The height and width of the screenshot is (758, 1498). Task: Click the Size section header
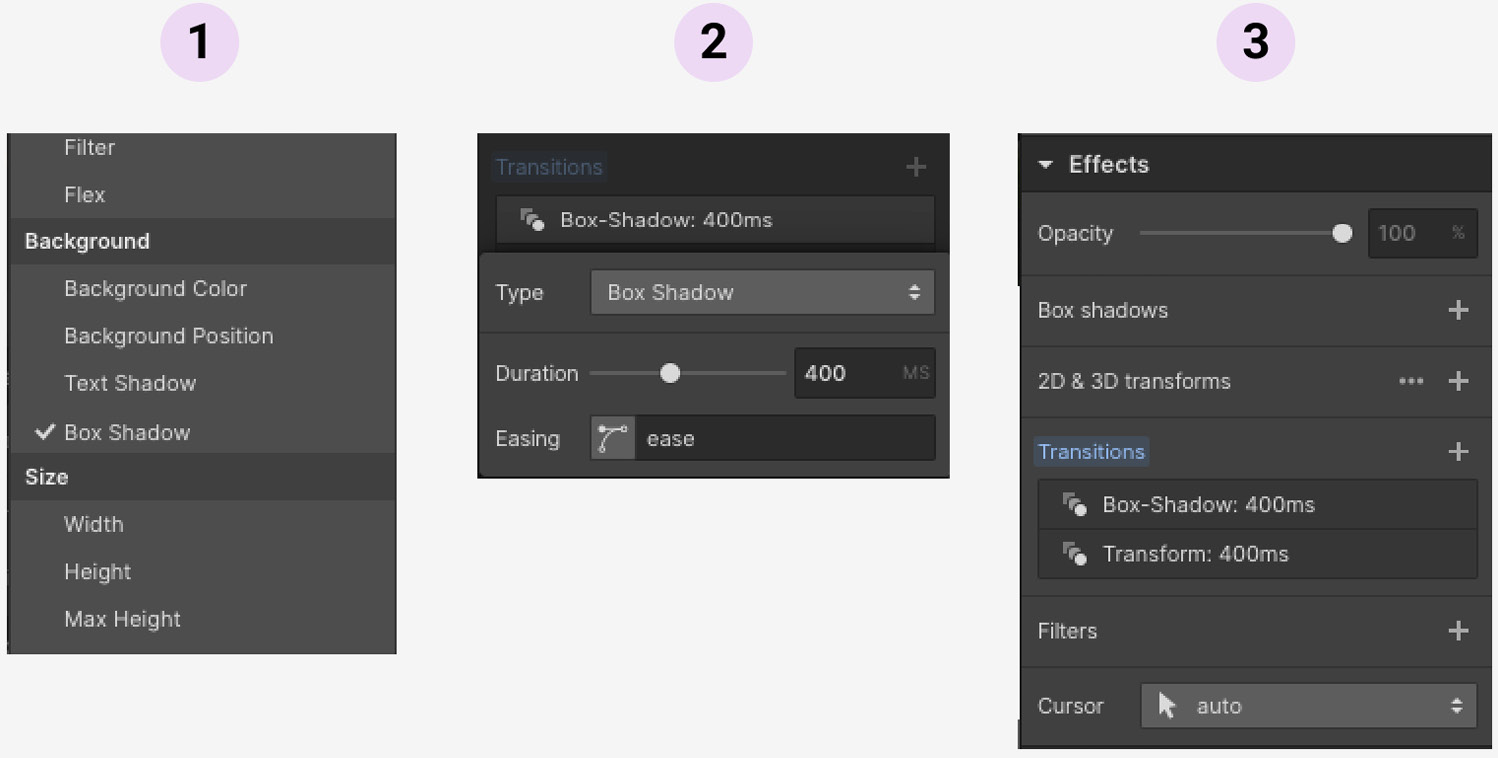pos(46,477)
